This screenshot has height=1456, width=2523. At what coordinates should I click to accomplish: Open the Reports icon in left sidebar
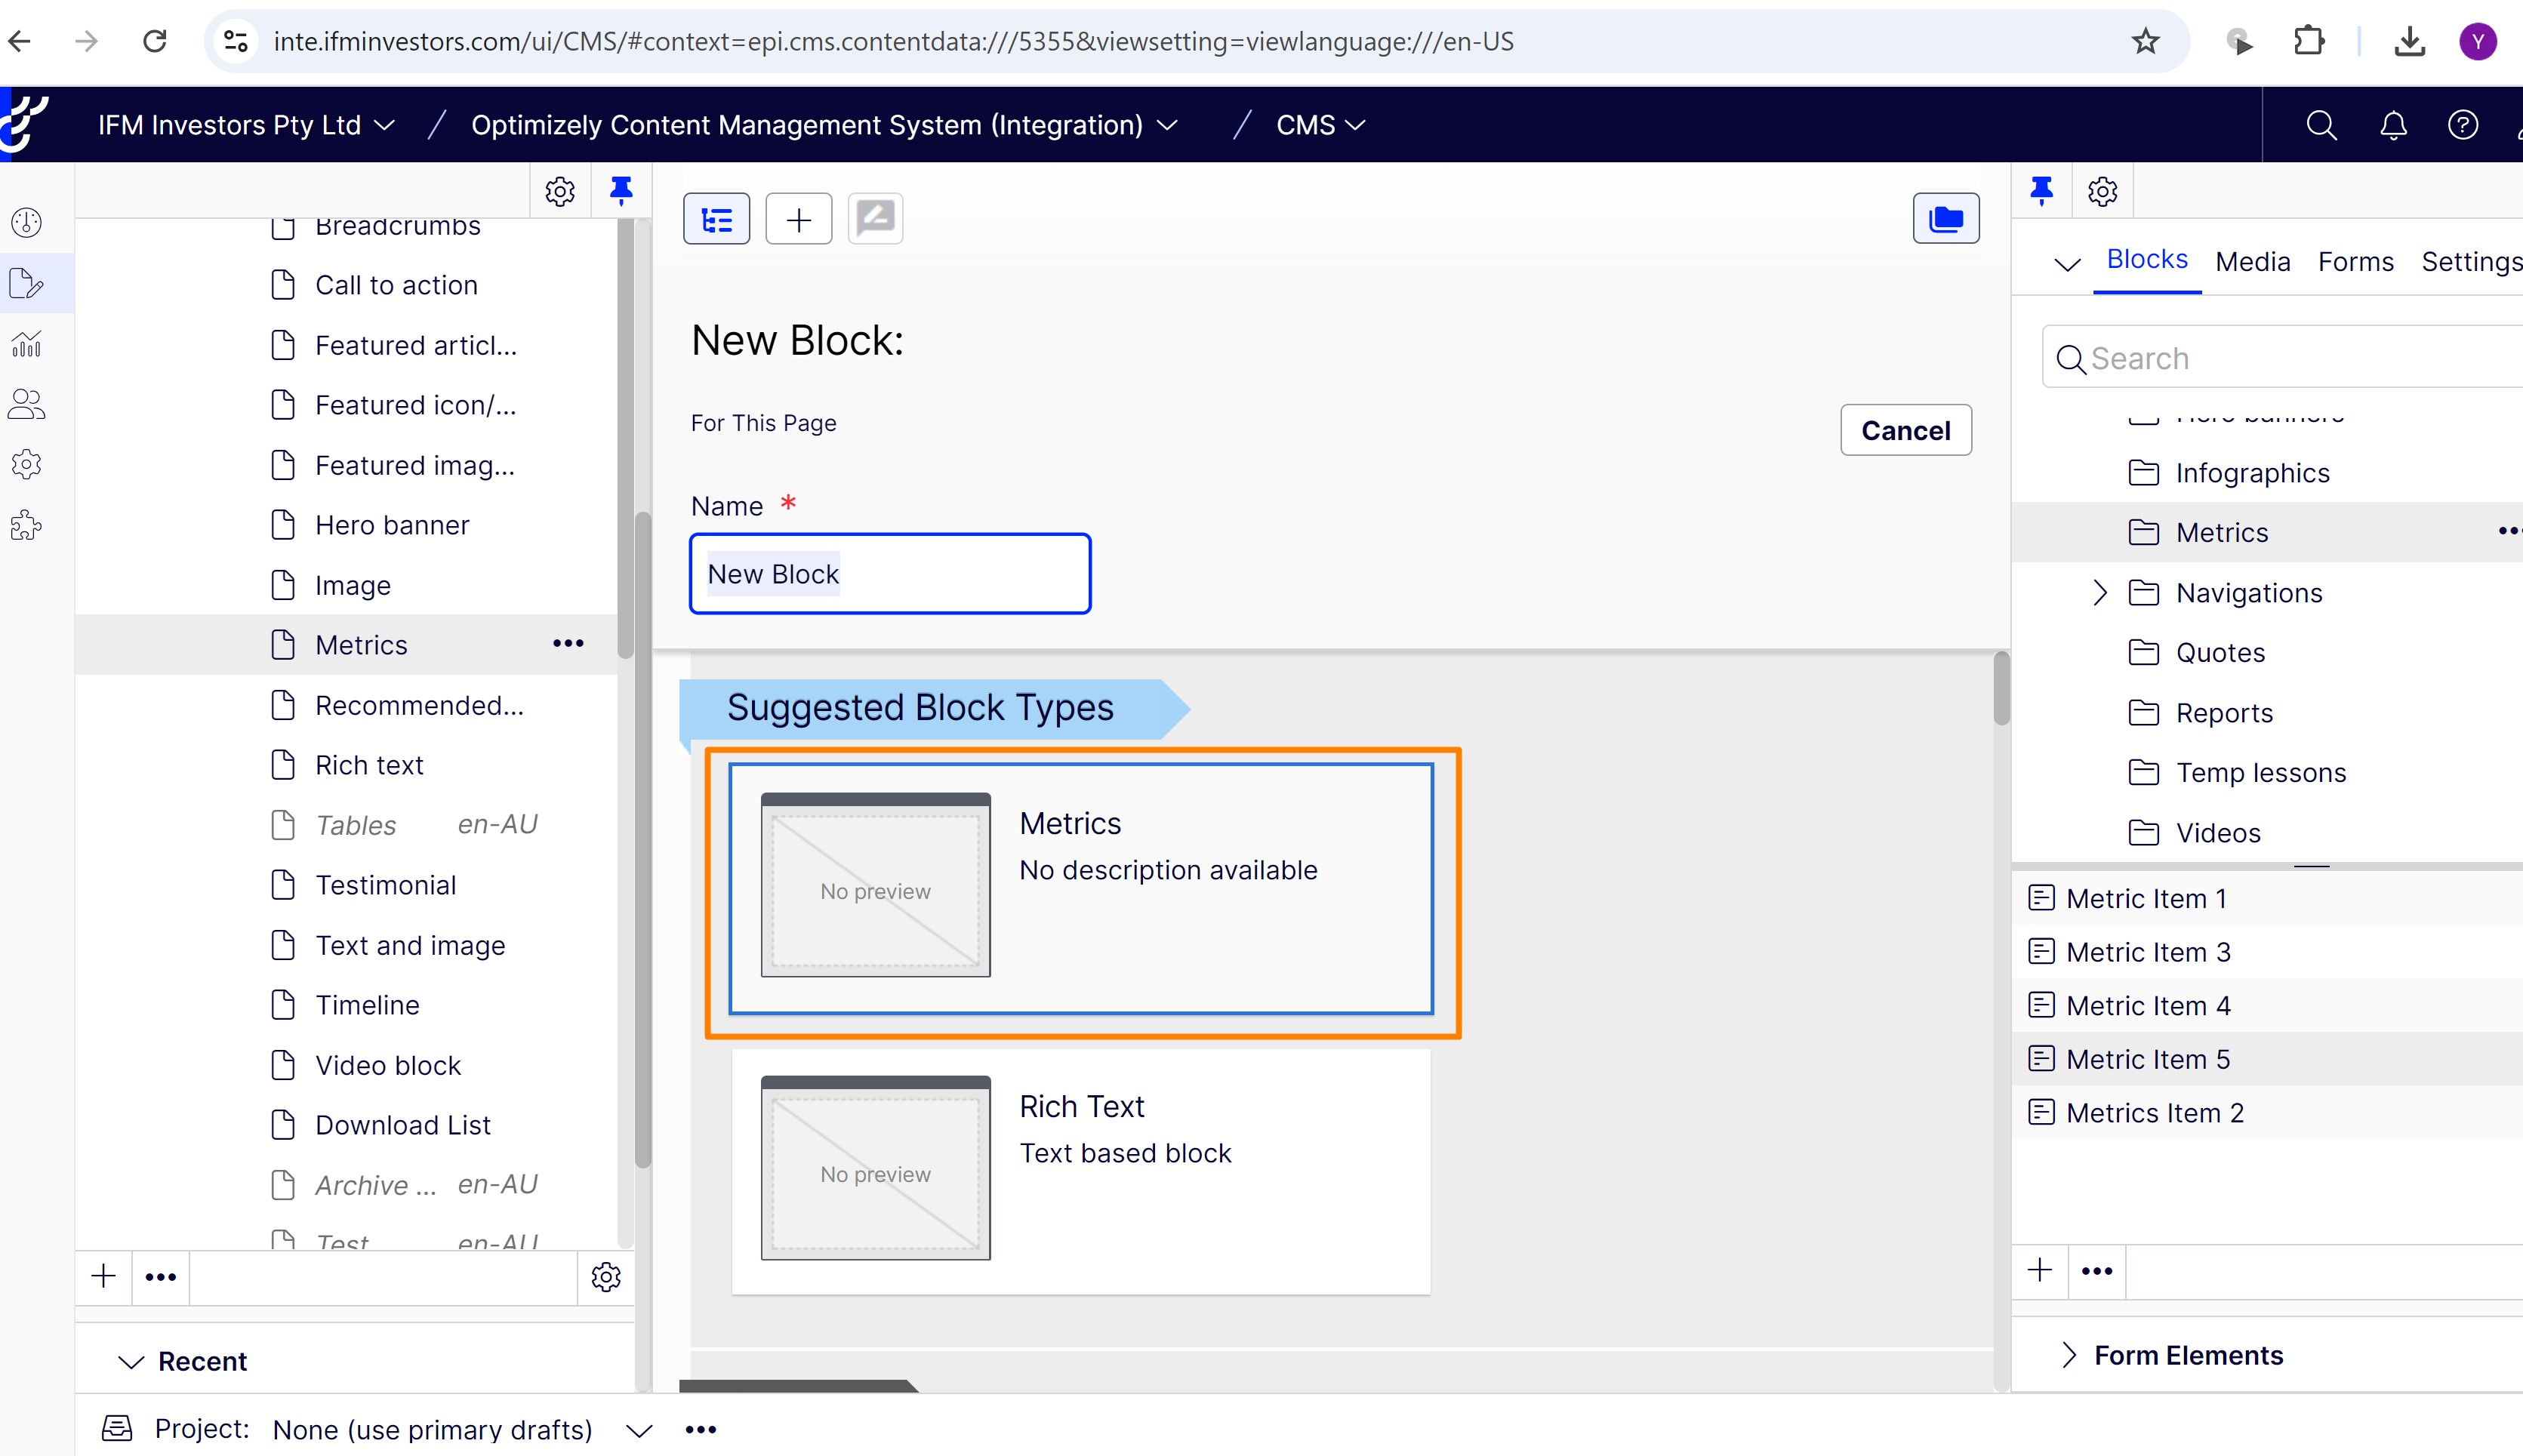coord(27,345)
